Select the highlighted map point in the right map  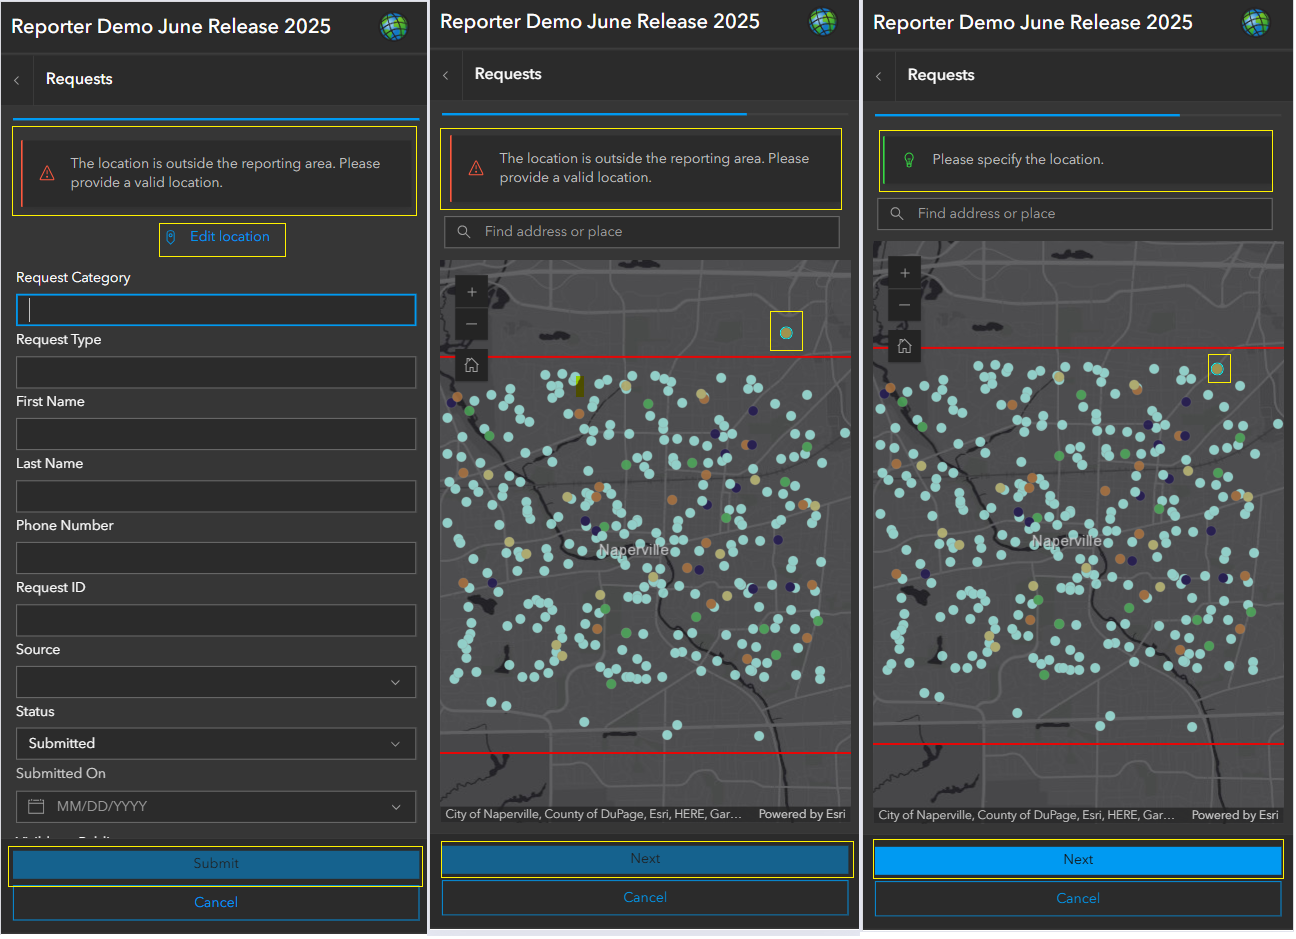[x=1217, y=369]
